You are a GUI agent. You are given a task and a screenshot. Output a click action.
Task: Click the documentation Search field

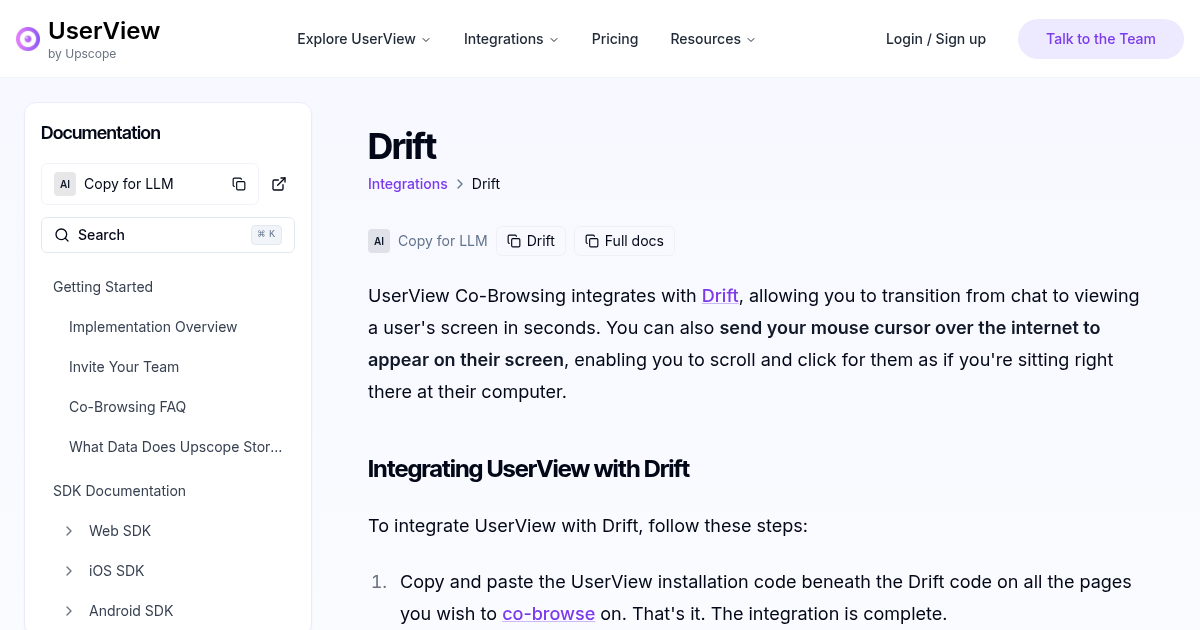pyautogui.click(x=168, y=235)
